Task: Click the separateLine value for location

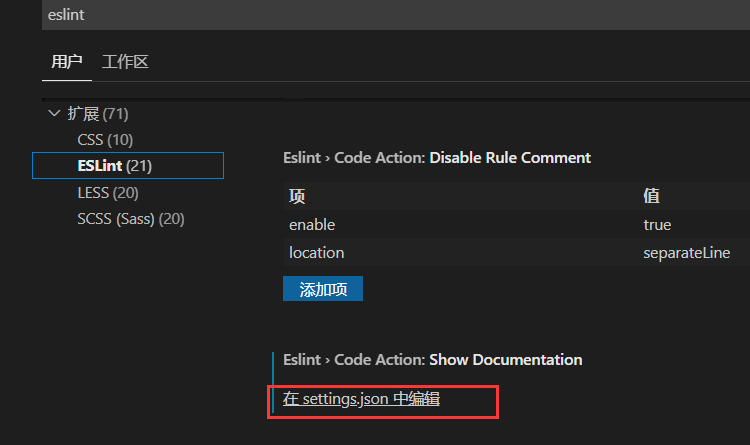Action: click(x=686, y=252)
